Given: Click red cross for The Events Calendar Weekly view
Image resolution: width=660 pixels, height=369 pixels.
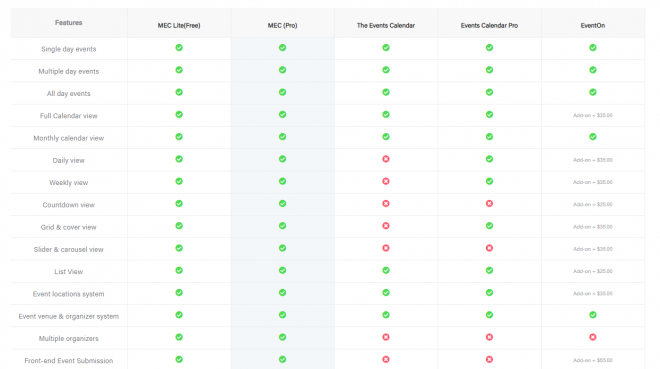Looking at the screenshot, I should (386, 181).
